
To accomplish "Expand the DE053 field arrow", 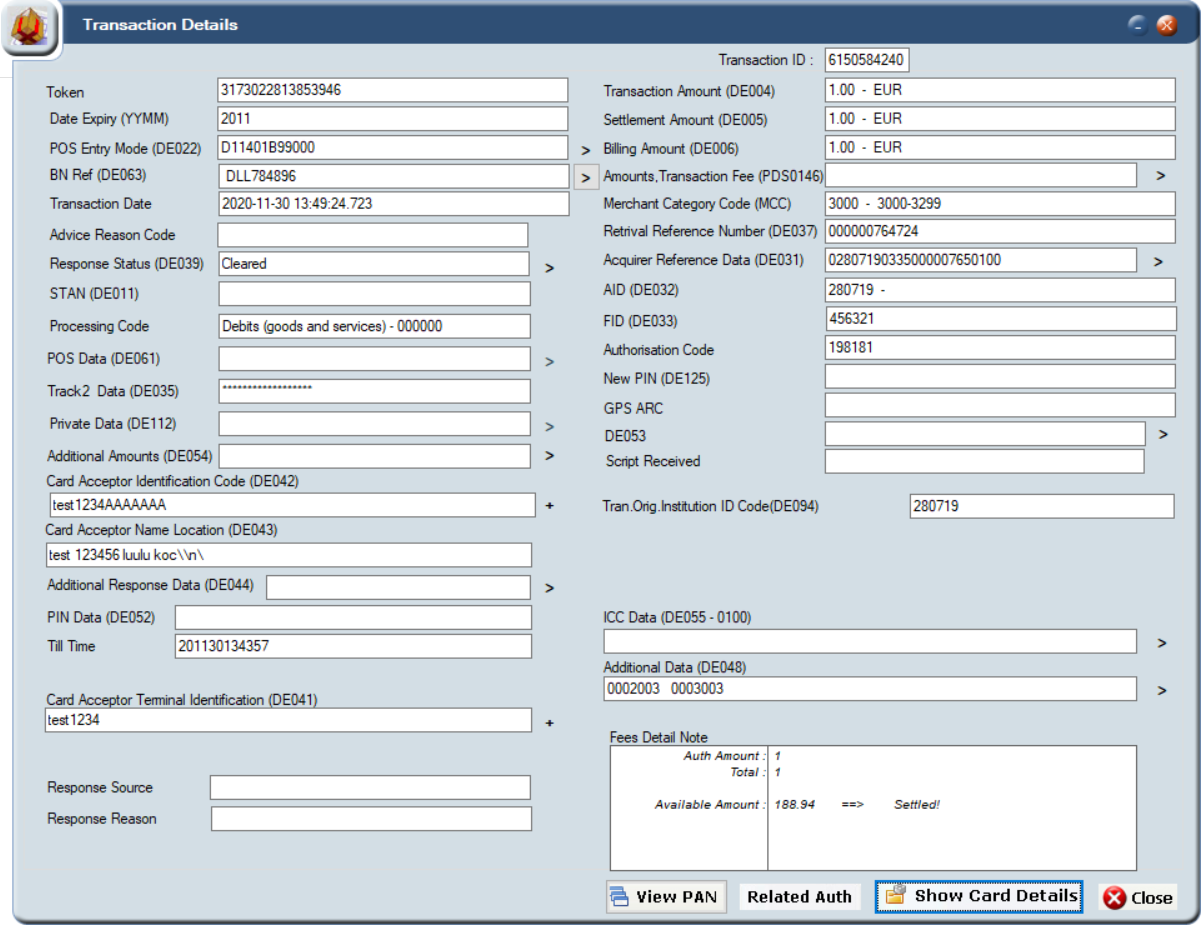I will [x=1163, y=435].
